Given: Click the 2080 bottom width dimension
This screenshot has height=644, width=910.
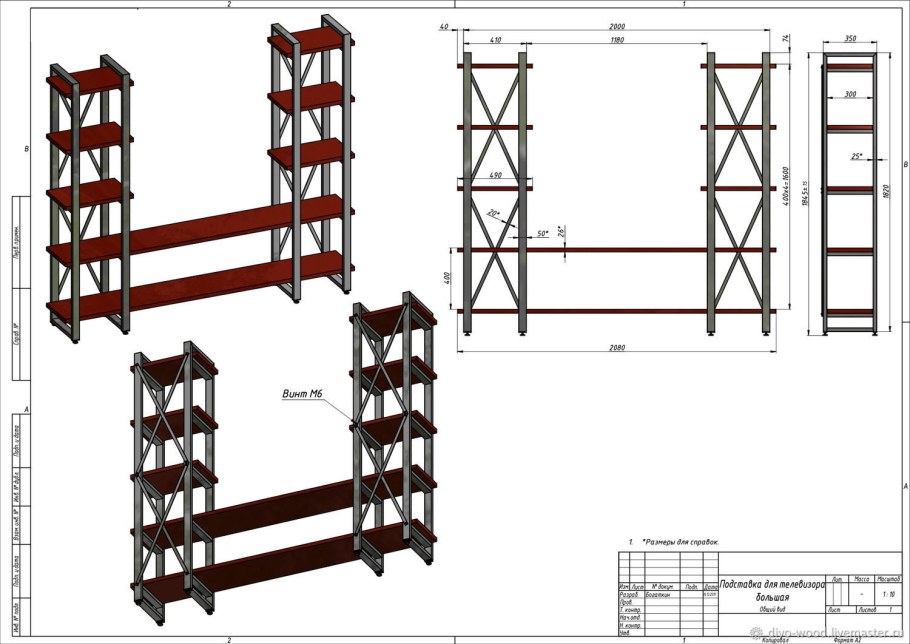Looking at the screenshot, I should [x=615, y=347].
